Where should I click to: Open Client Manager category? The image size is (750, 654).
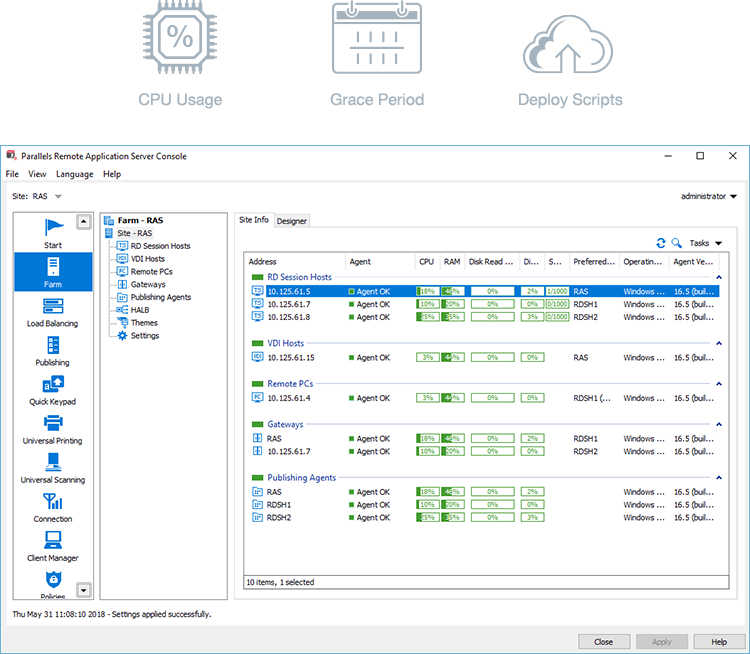tap(53, 547)
